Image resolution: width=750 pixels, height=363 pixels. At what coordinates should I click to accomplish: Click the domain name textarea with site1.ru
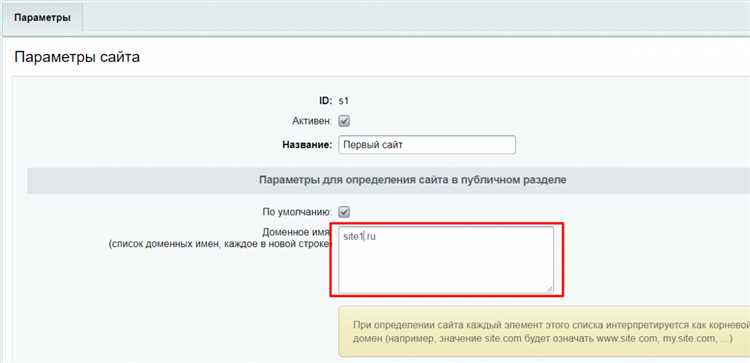pos(446,259)
